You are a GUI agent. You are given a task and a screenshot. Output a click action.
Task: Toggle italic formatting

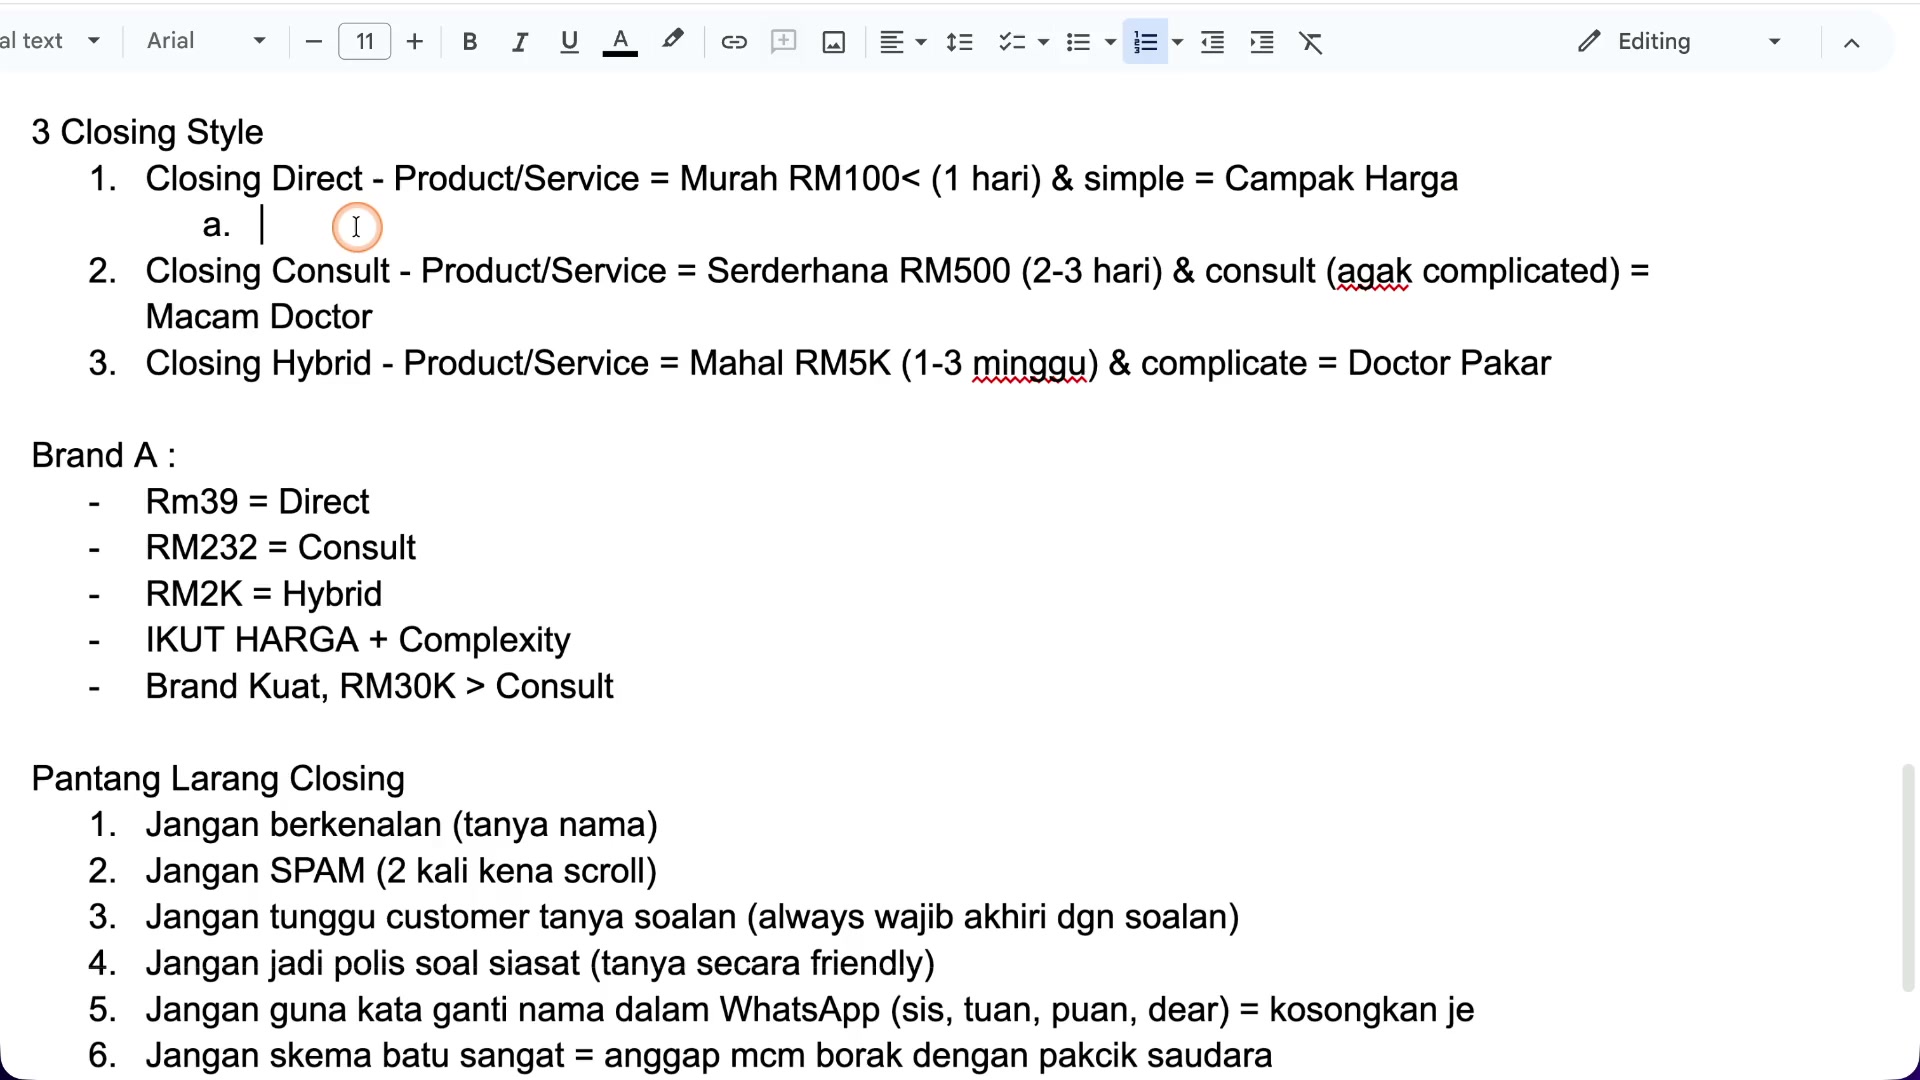click(520, 42)
